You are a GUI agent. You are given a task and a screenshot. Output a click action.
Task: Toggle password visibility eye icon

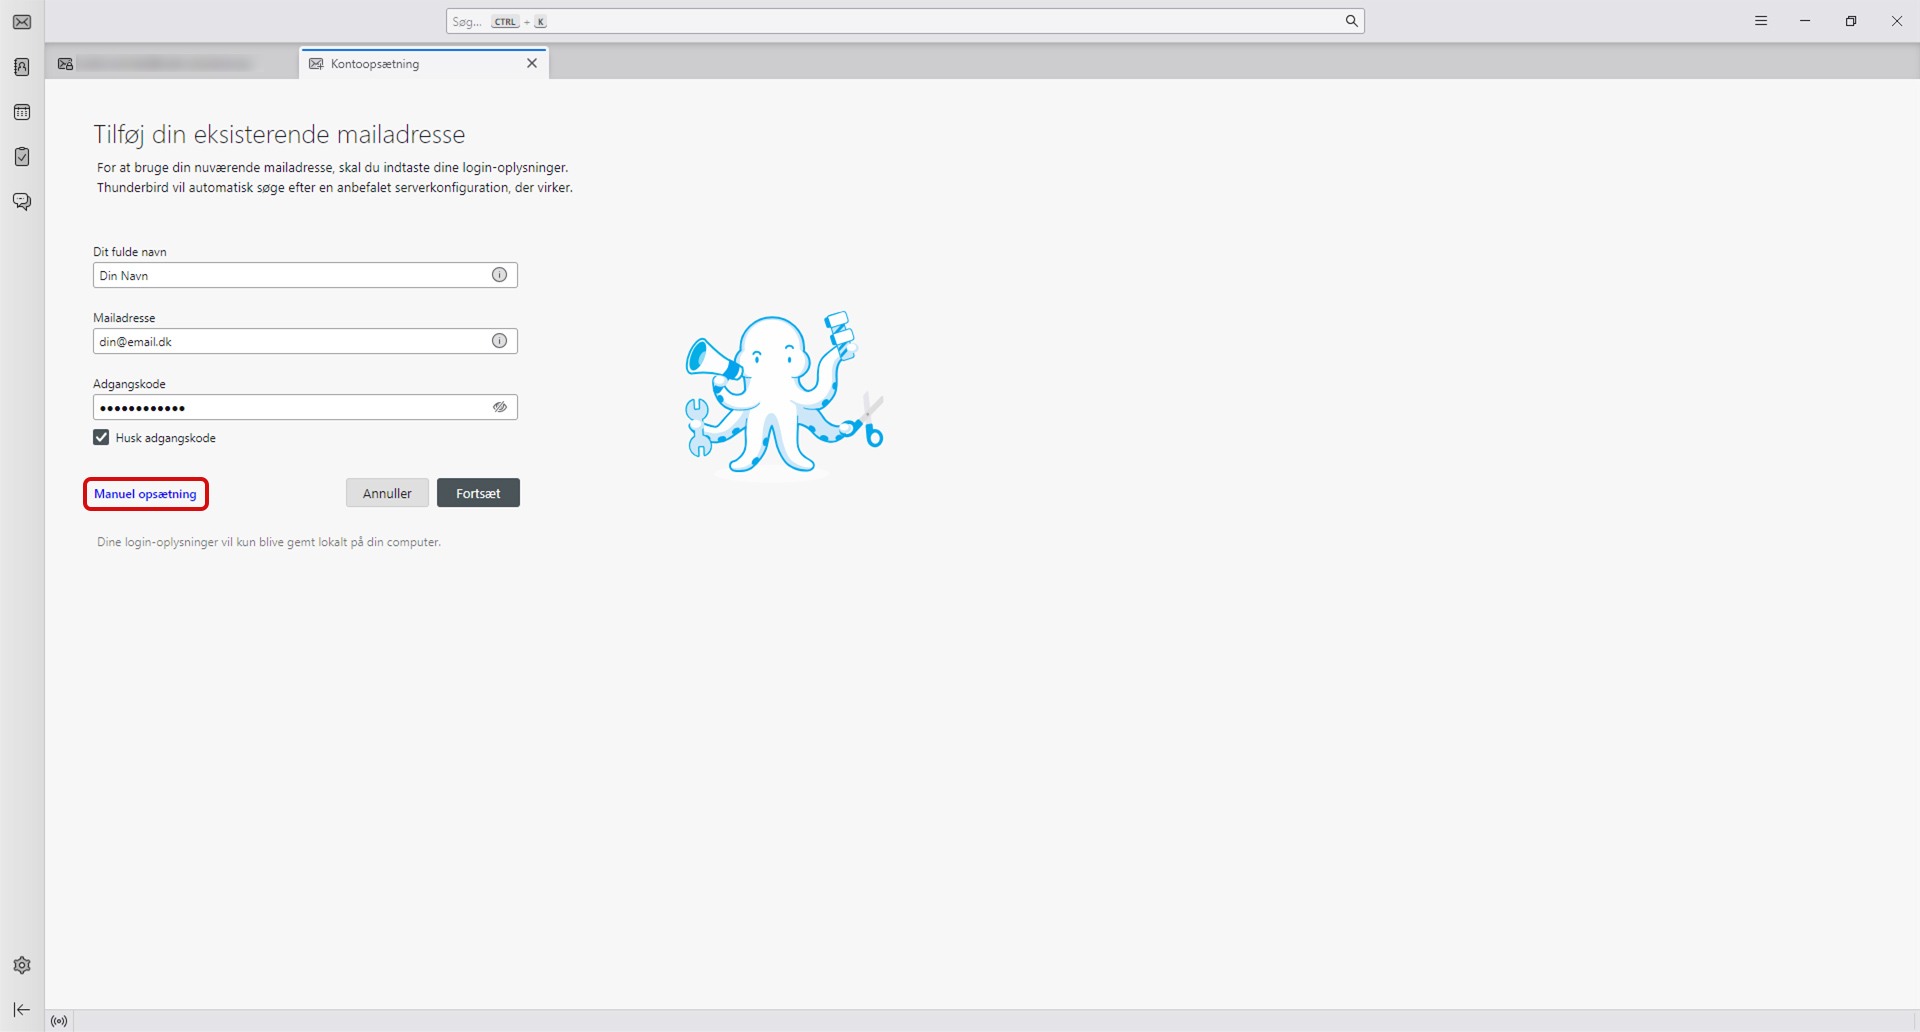499,407
